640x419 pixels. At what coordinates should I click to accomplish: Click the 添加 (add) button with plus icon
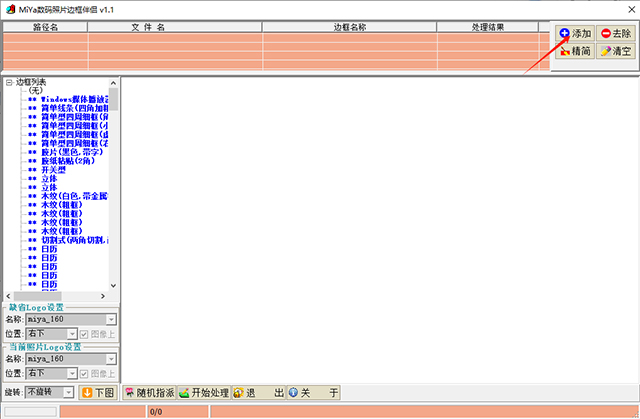click(575, 33)
